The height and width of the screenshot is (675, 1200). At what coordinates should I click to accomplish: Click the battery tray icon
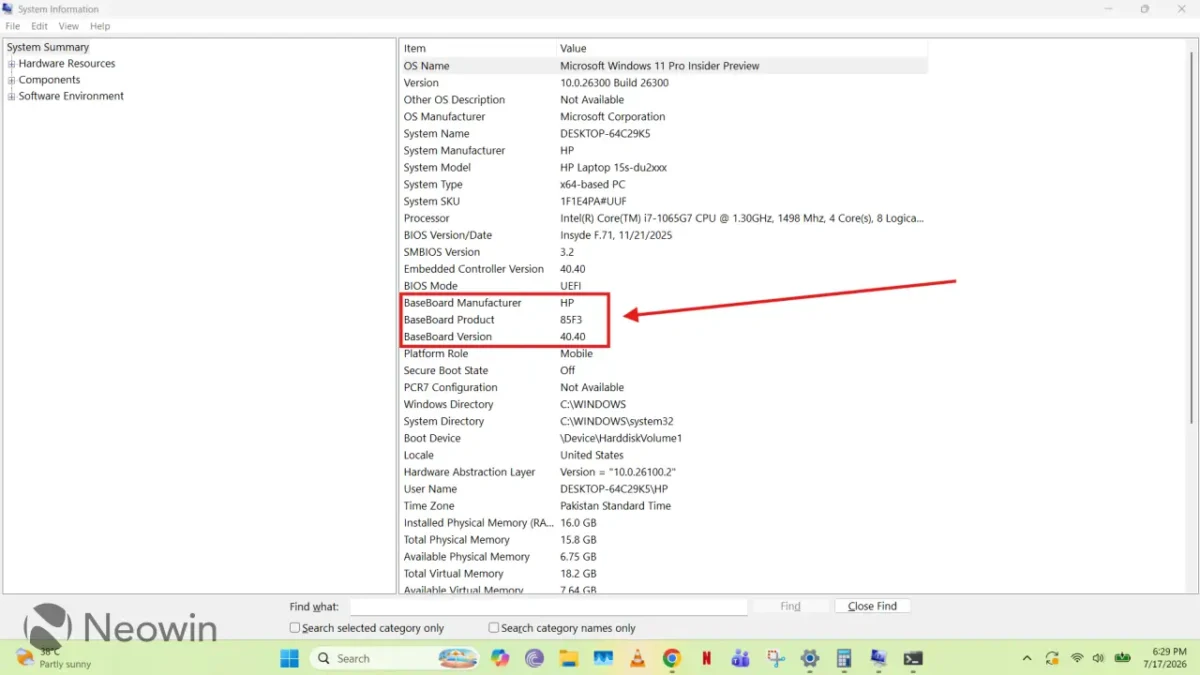(x=1123, y=658)
